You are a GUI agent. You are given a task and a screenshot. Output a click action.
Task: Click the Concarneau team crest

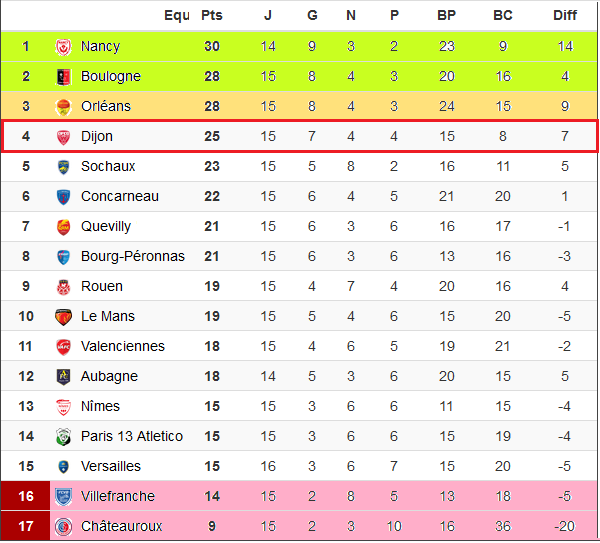click(x=63, y=197)
